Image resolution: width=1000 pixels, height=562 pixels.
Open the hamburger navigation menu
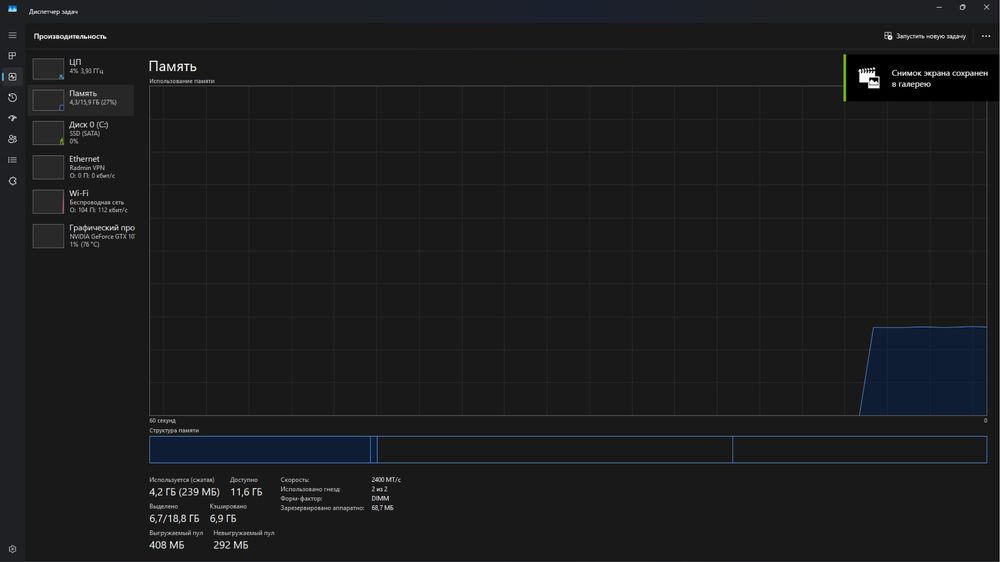click(12, 35)
